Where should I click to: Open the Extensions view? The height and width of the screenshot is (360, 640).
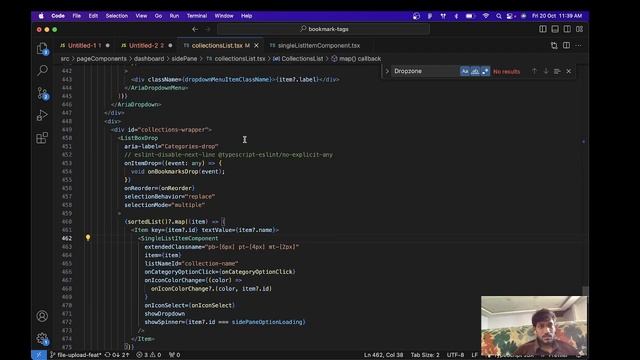click(x=42, y=138)
